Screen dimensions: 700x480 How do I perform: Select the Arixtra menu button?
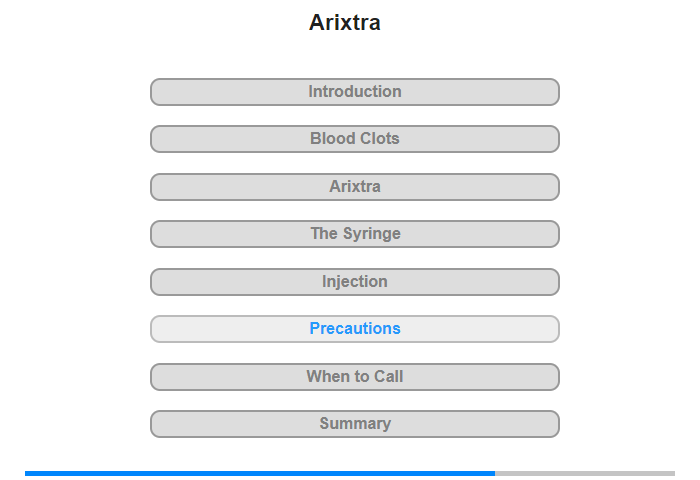(354, 187)
